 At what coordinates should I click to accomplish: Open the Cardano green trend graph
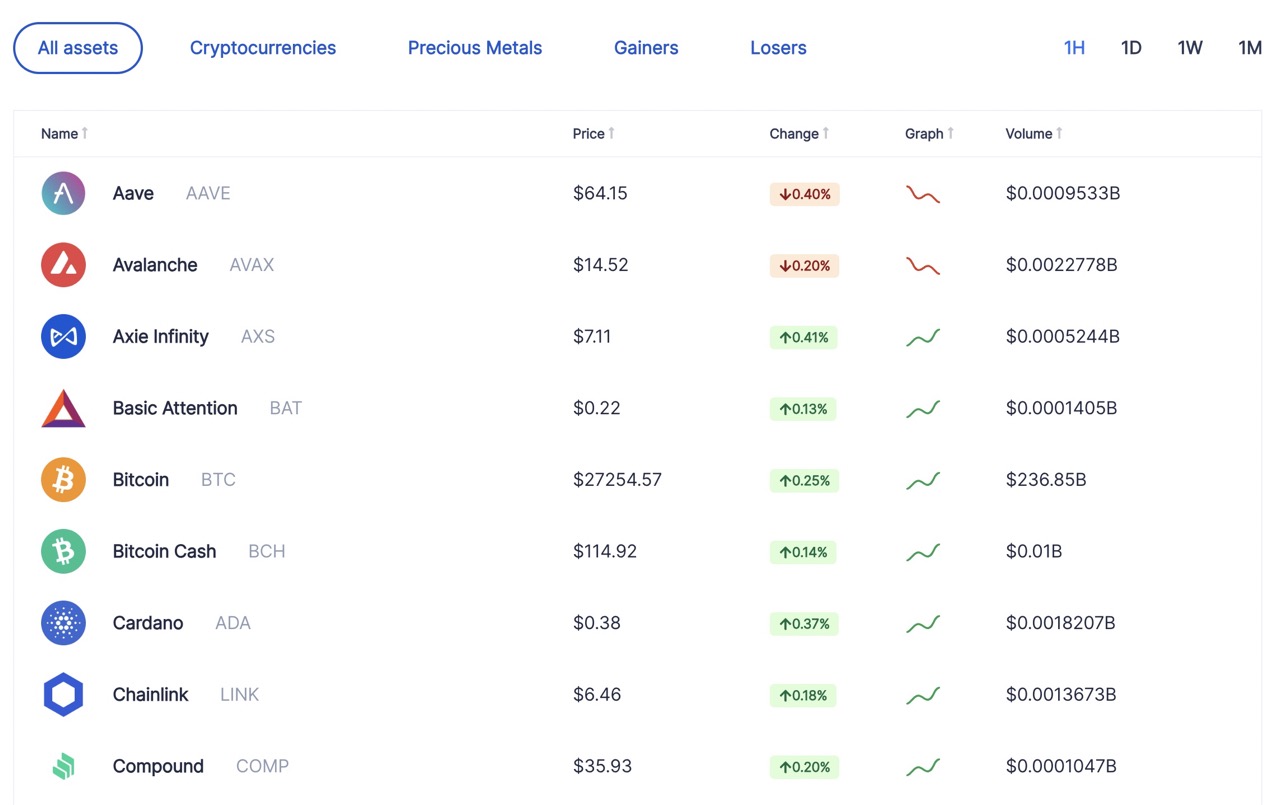tap(923, 624)
